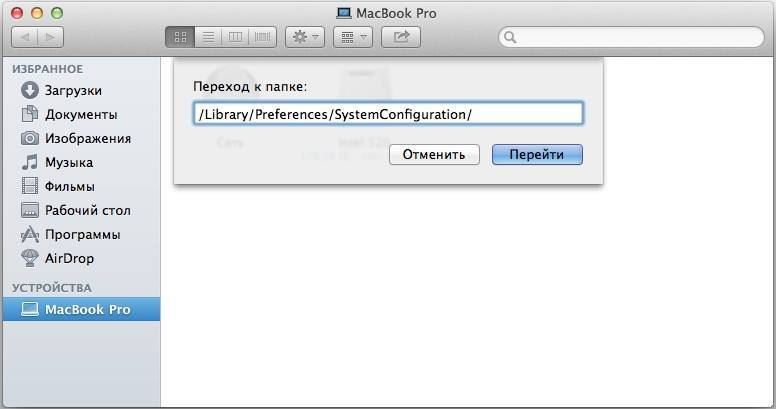
Task: Click the Перейти button
Action: coord(537,154)
